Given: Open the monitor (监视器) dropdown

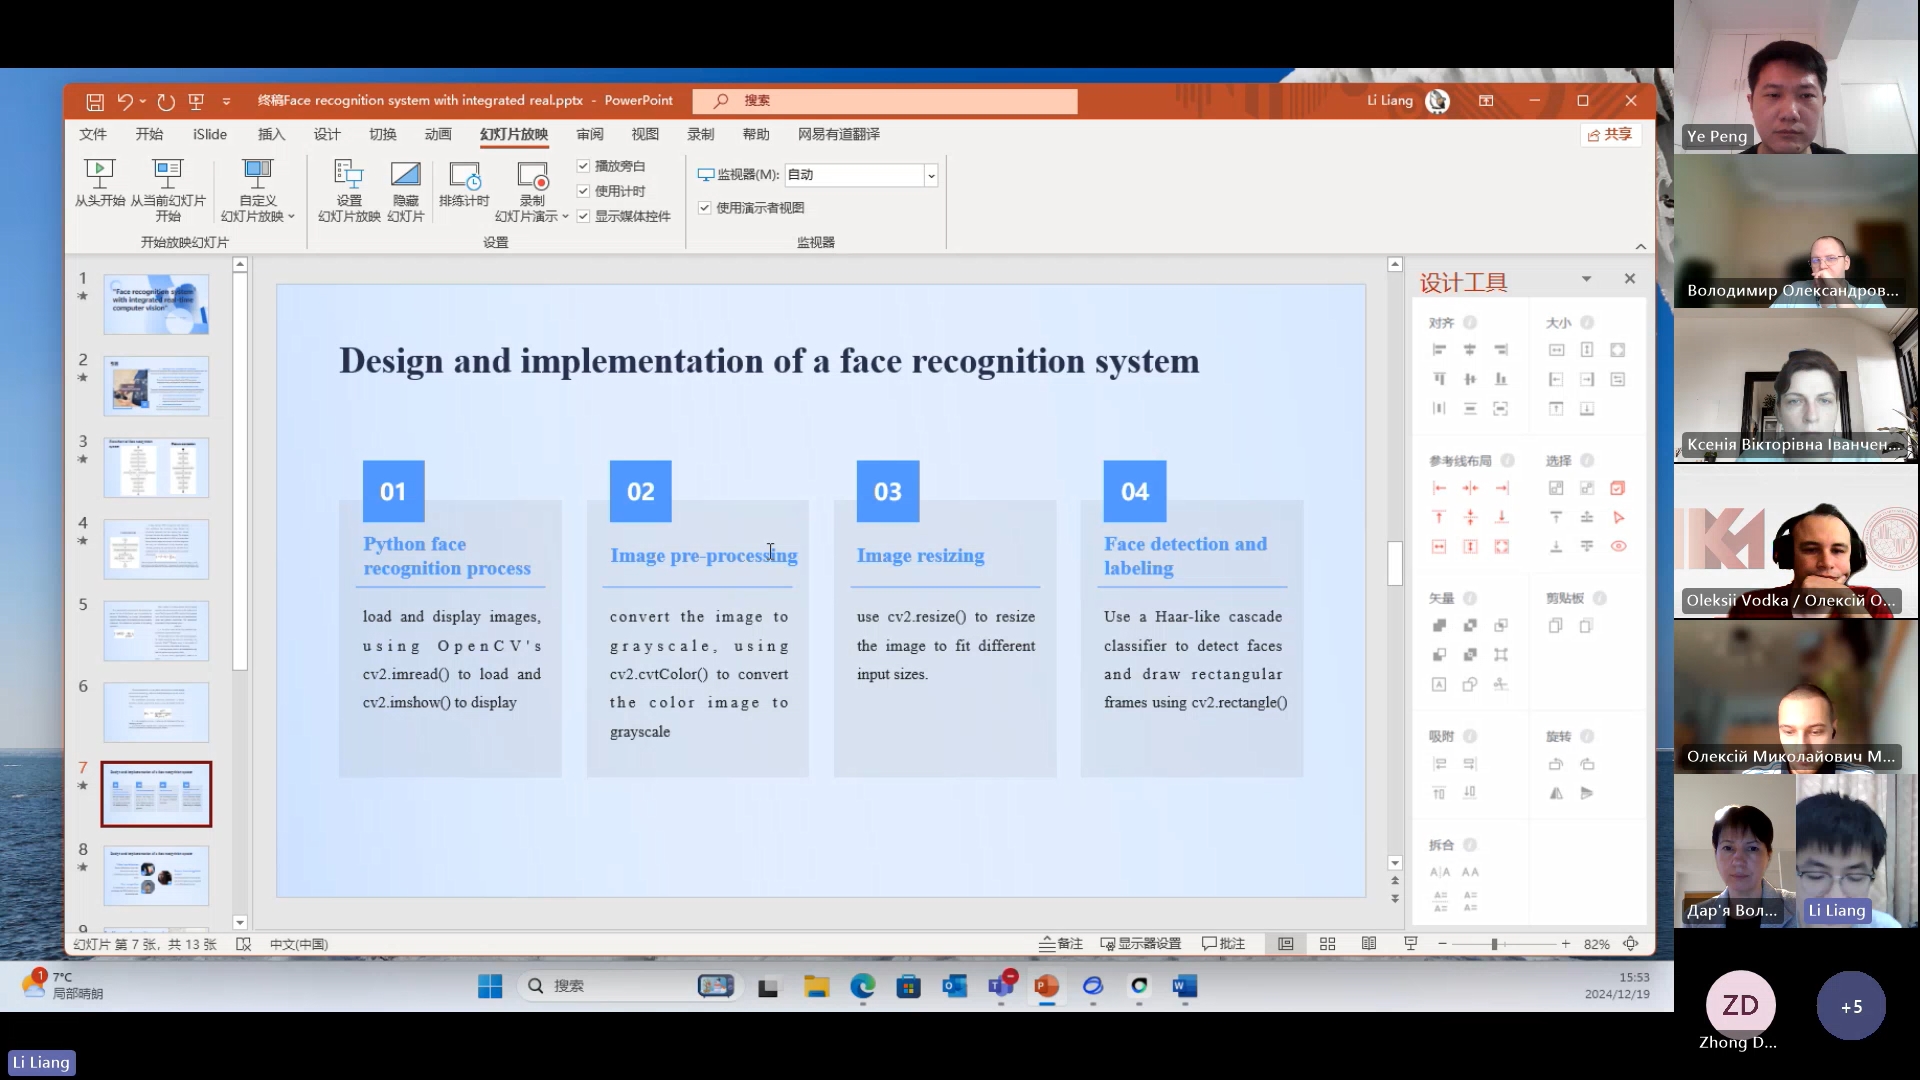Looking at the screenshot, I should coord(931,175).
